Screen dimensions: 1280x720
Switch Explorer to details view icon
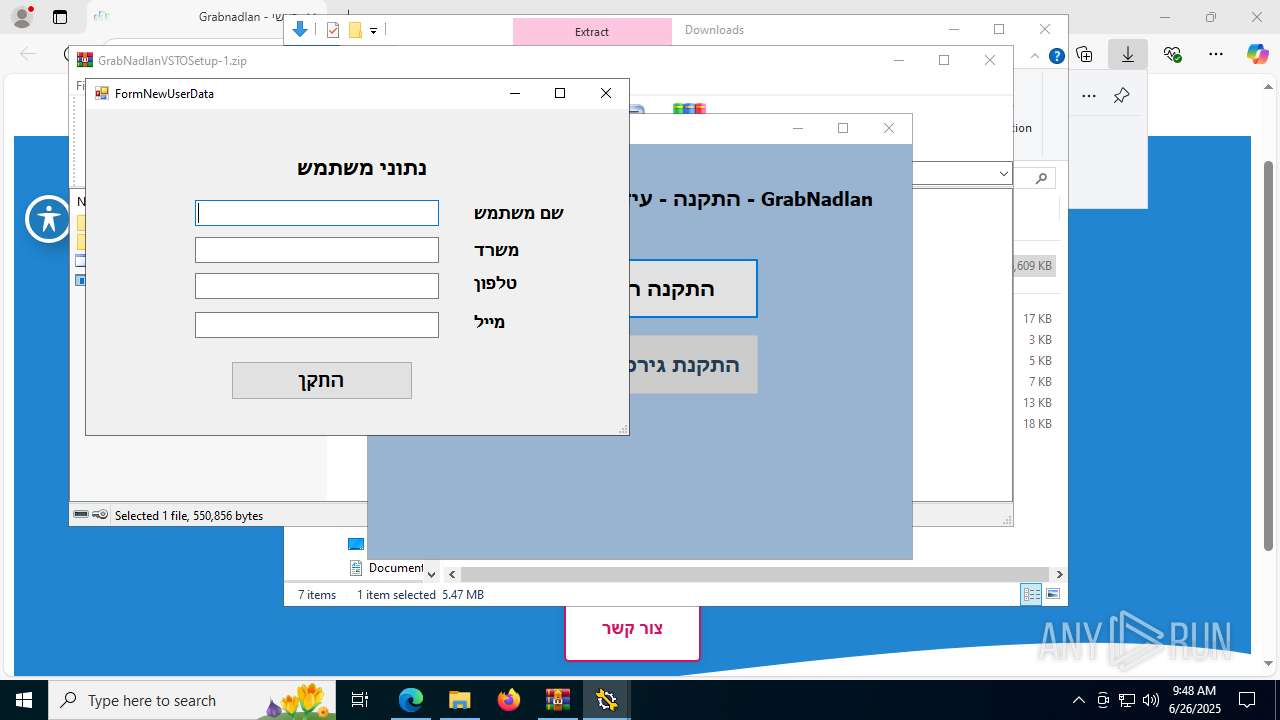(x=1031, y=594)
